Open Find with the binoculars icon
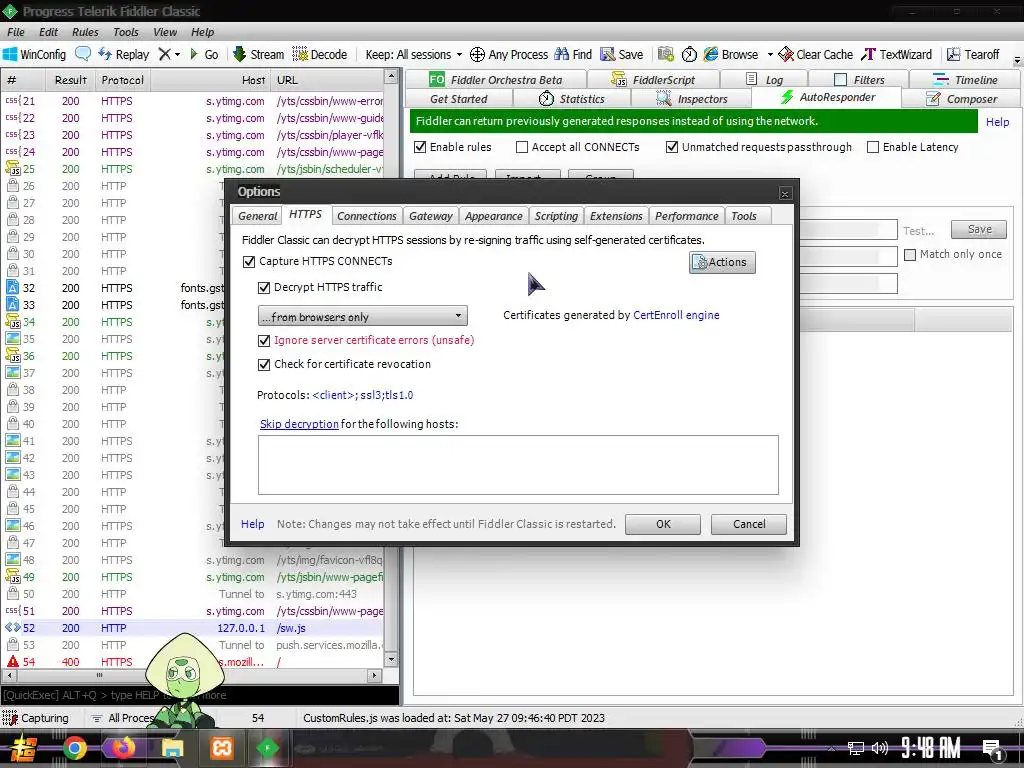Screen dimensions: 1024x768 562,54
